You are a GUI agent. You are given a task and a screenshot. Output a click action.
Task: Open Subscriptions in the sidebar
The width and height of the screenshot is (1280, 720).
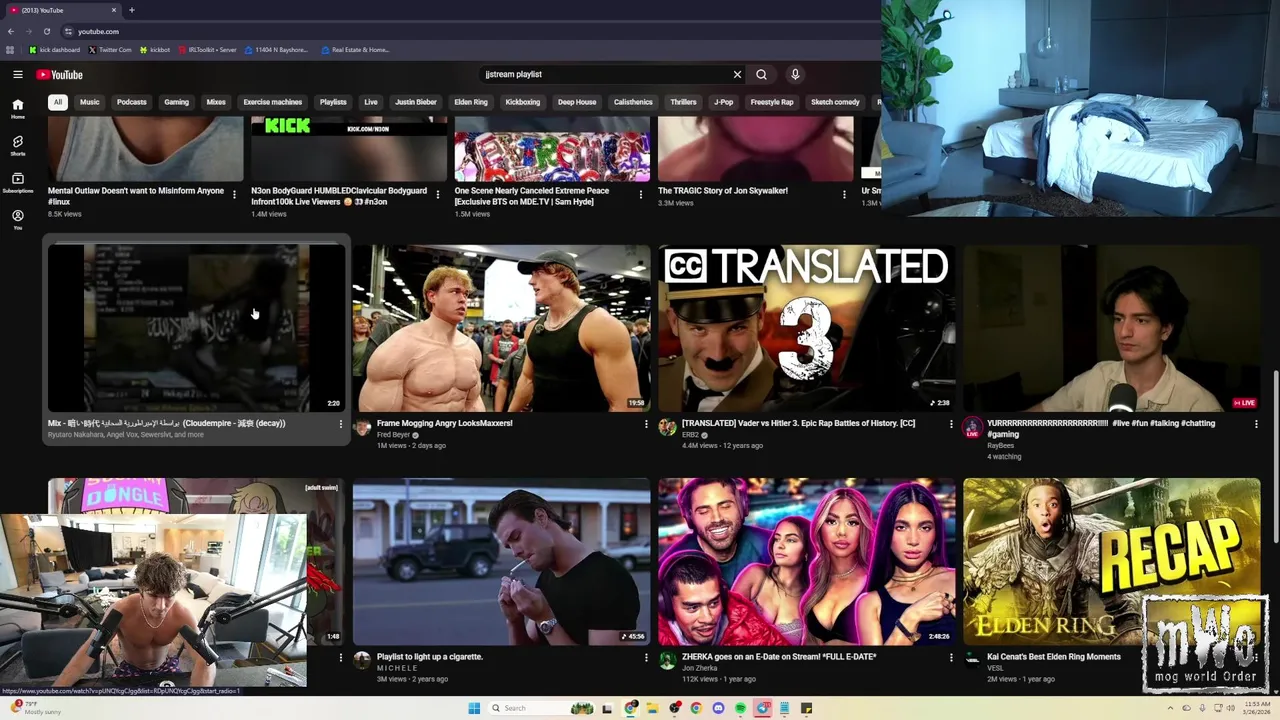[x=17, y=182]
